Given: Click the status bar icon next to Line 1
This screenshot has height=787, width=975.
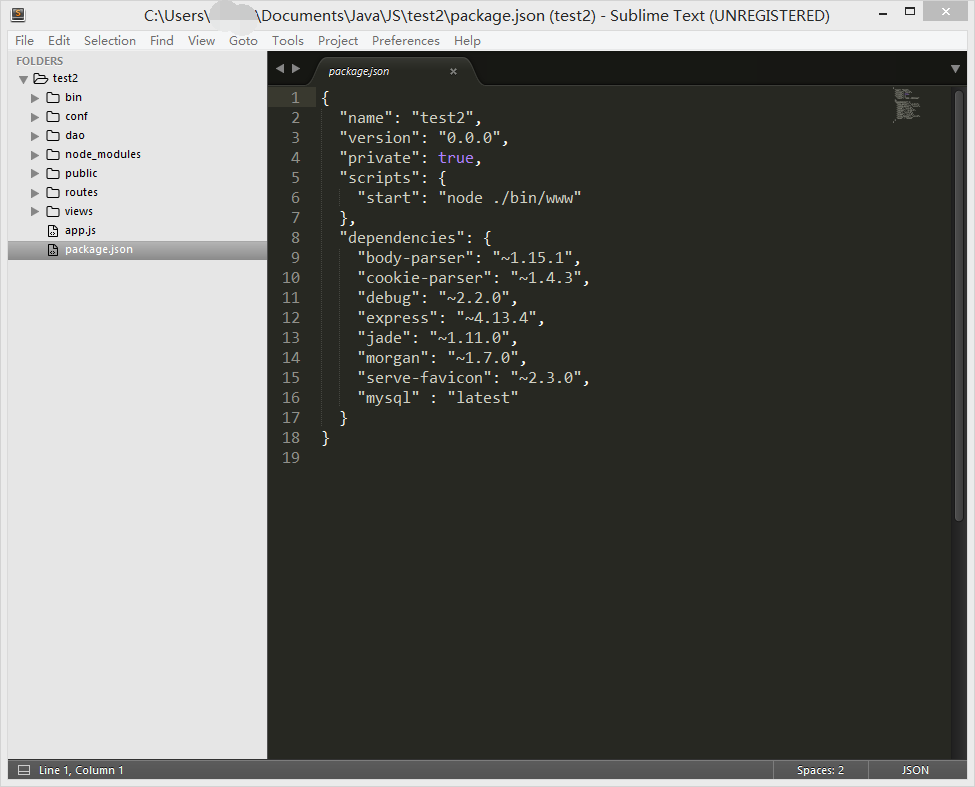Looking at the screenshot, I should coord(22,770).
